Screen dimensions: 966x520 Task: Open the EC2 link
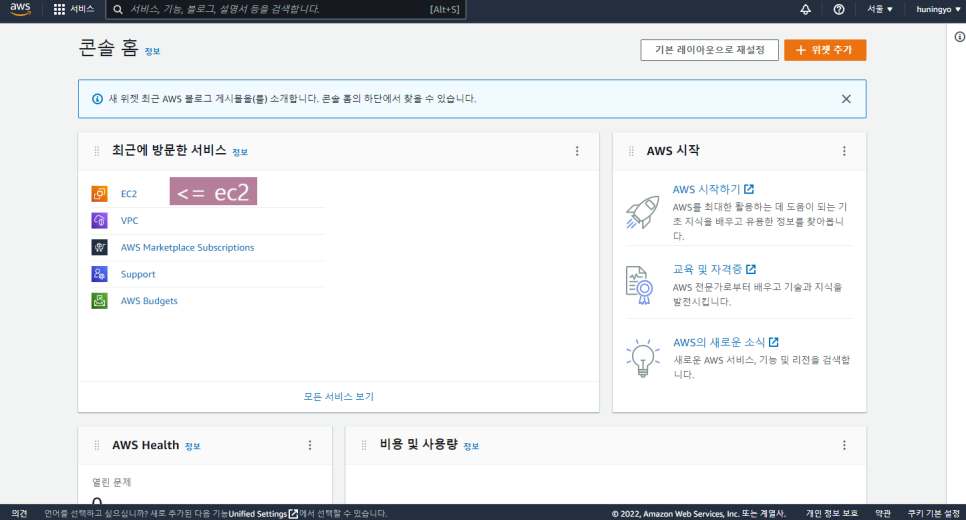coord(129,193)
